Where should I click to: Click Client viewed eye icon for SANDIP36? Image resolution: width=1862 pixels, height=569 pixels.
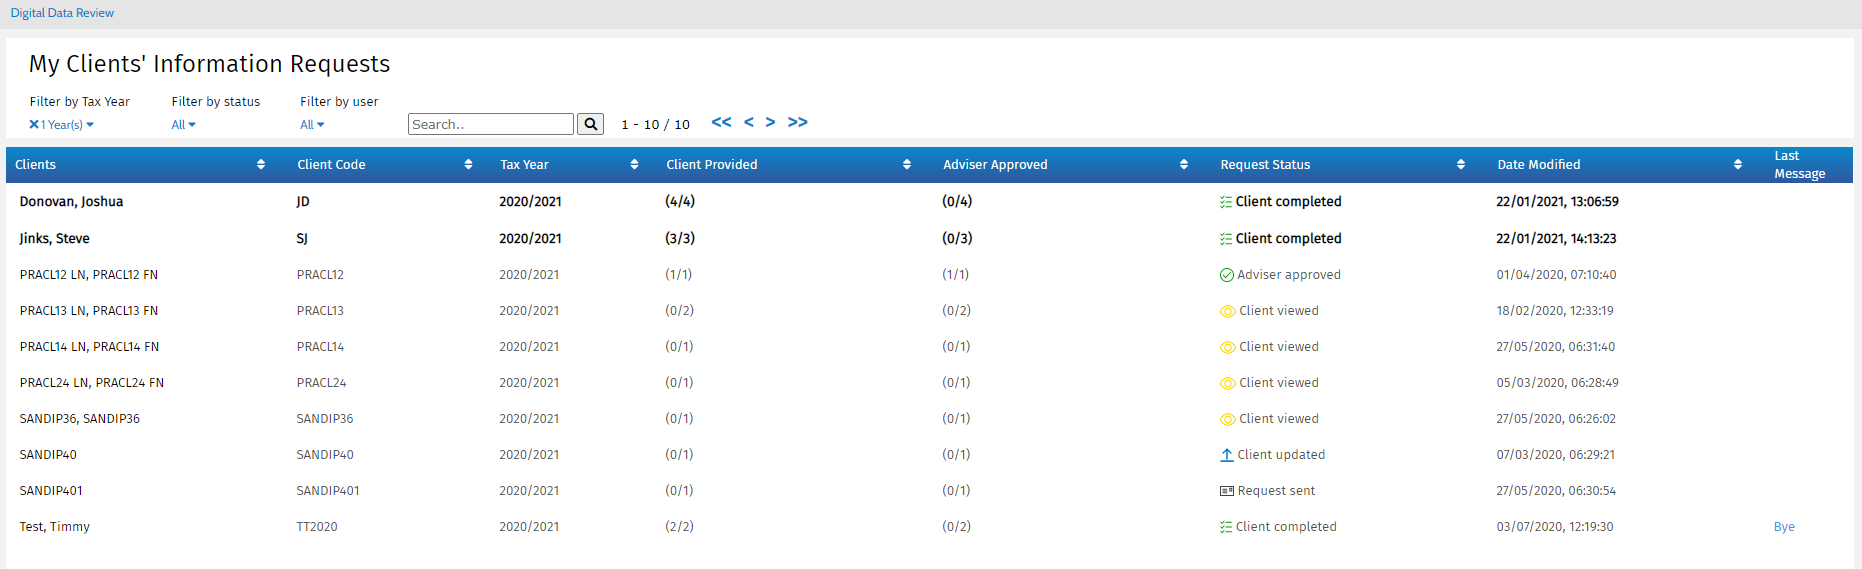[x=1228, y=419]
